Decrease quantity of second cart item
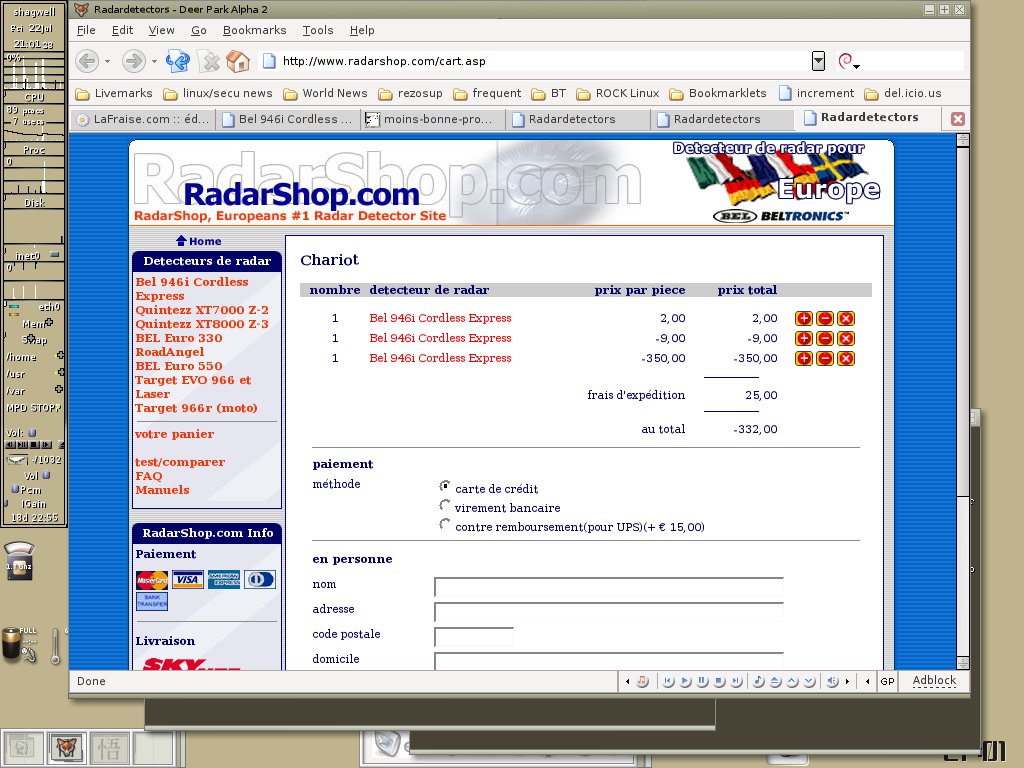1024x768 pixels. pyautogui.click(x=825, y=338)
